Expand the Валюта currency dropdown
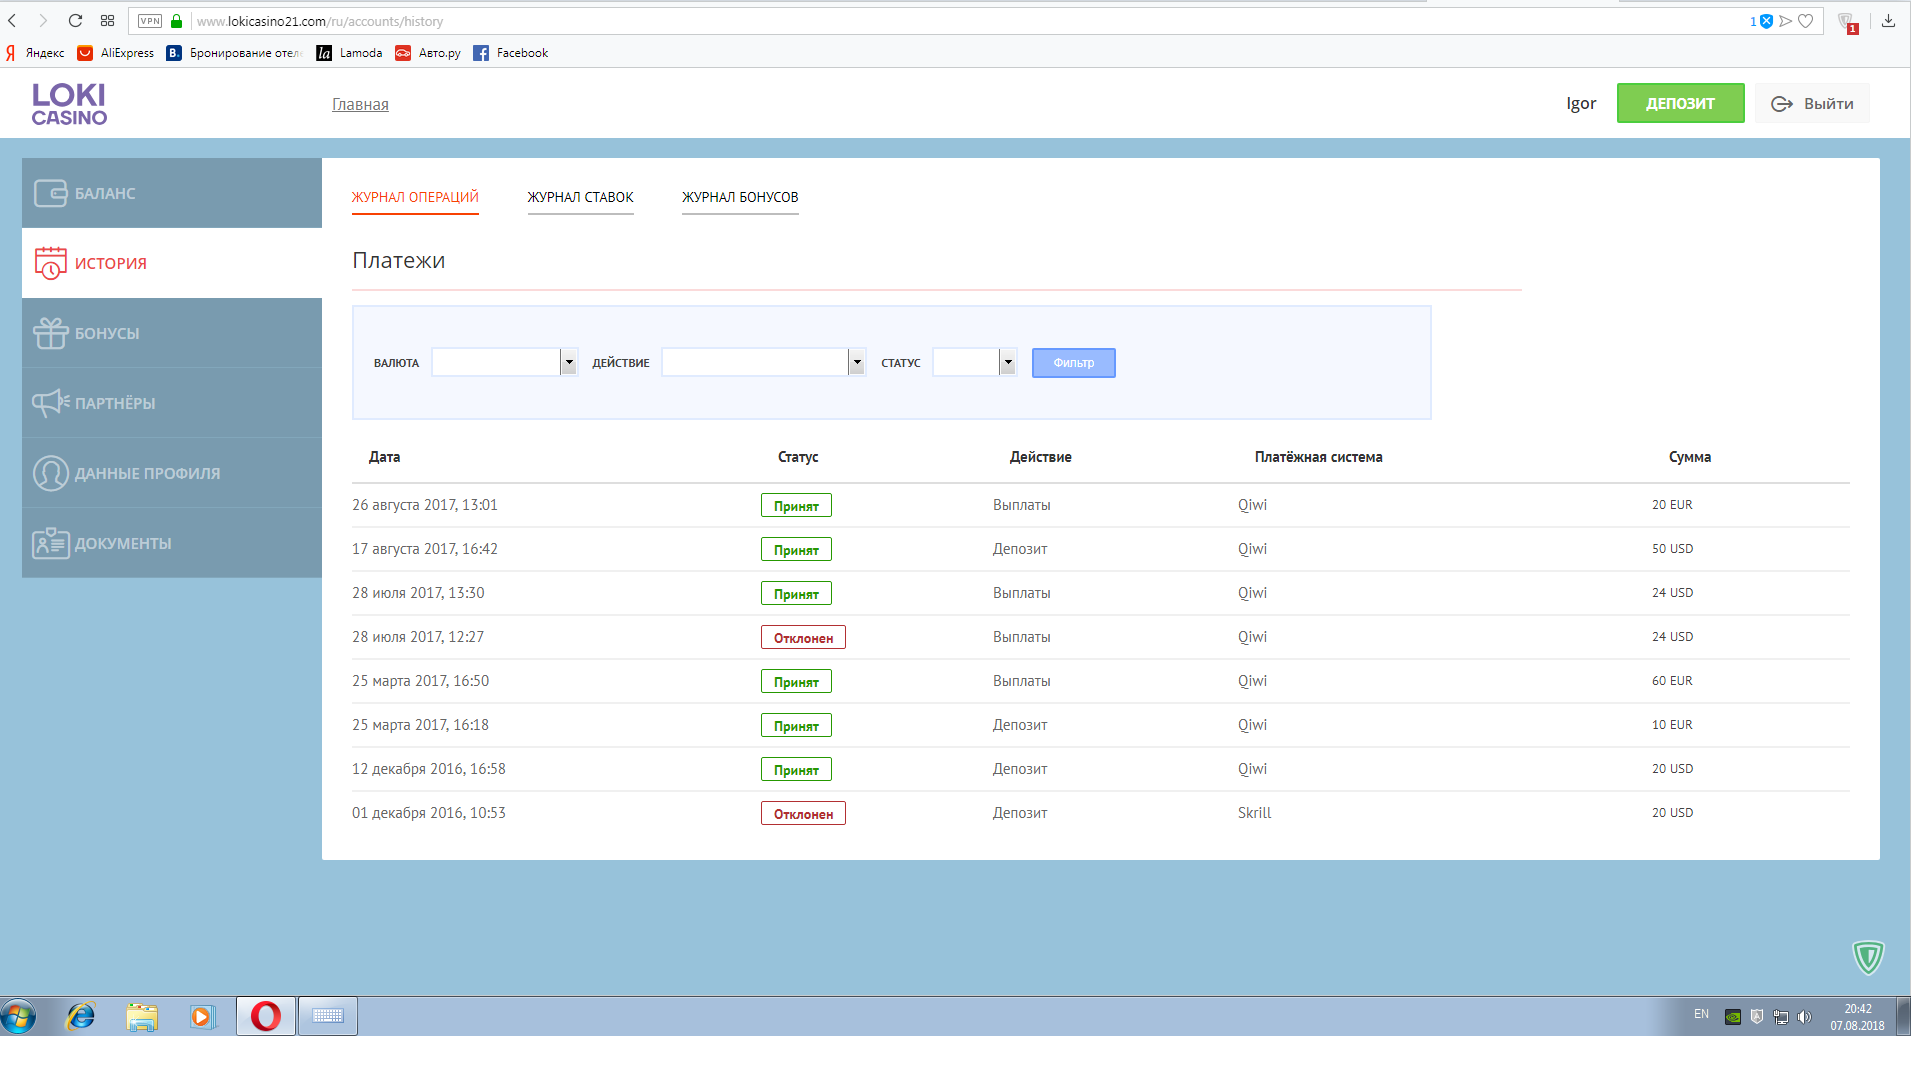 [x=568, y=363]
